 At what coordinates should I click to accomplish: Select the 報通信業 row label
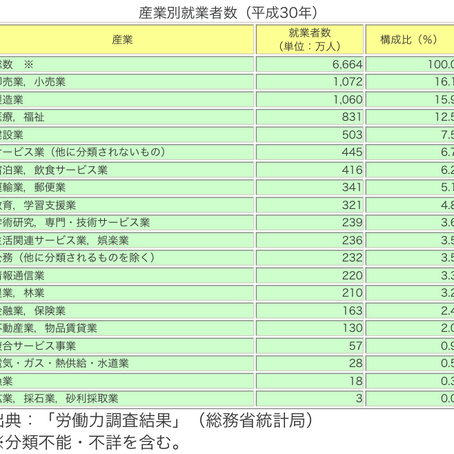click(x=23, y=276)
